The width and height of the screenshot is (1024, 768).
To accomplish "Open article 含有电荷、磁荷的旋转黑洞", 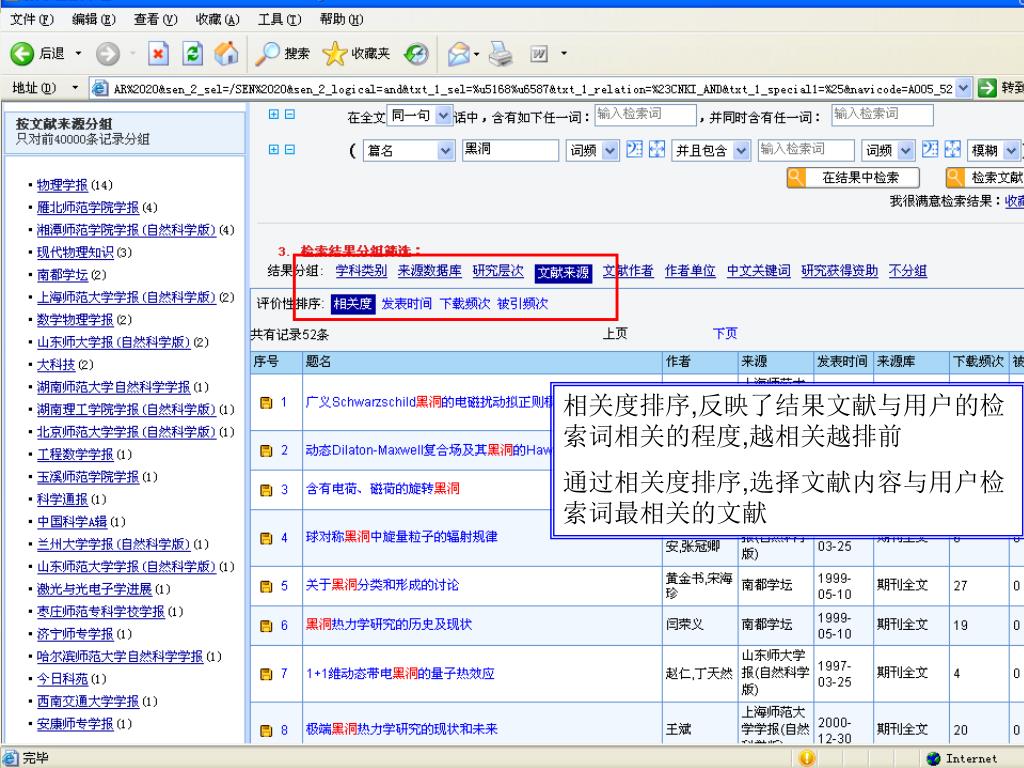I will click(x=383, y=488).
